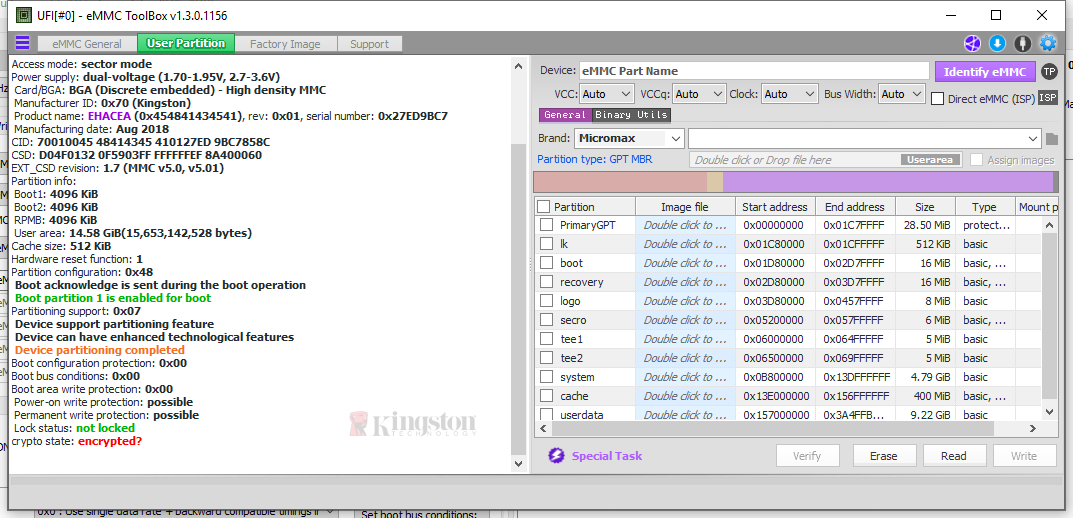Screen dimensions: 1073x518
Task: Check the logo partition checkbox
Action: pos(546,301)
